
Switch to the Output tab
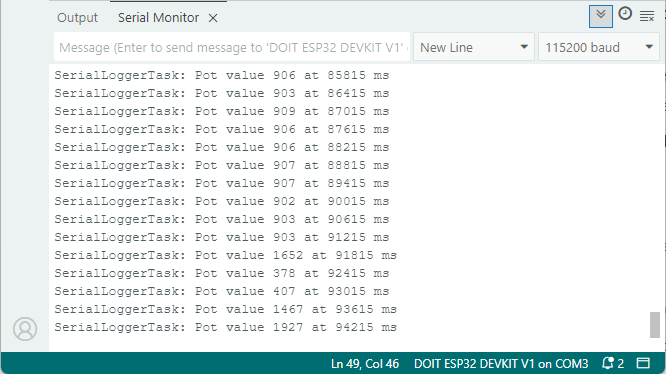(x=77, y=17)
